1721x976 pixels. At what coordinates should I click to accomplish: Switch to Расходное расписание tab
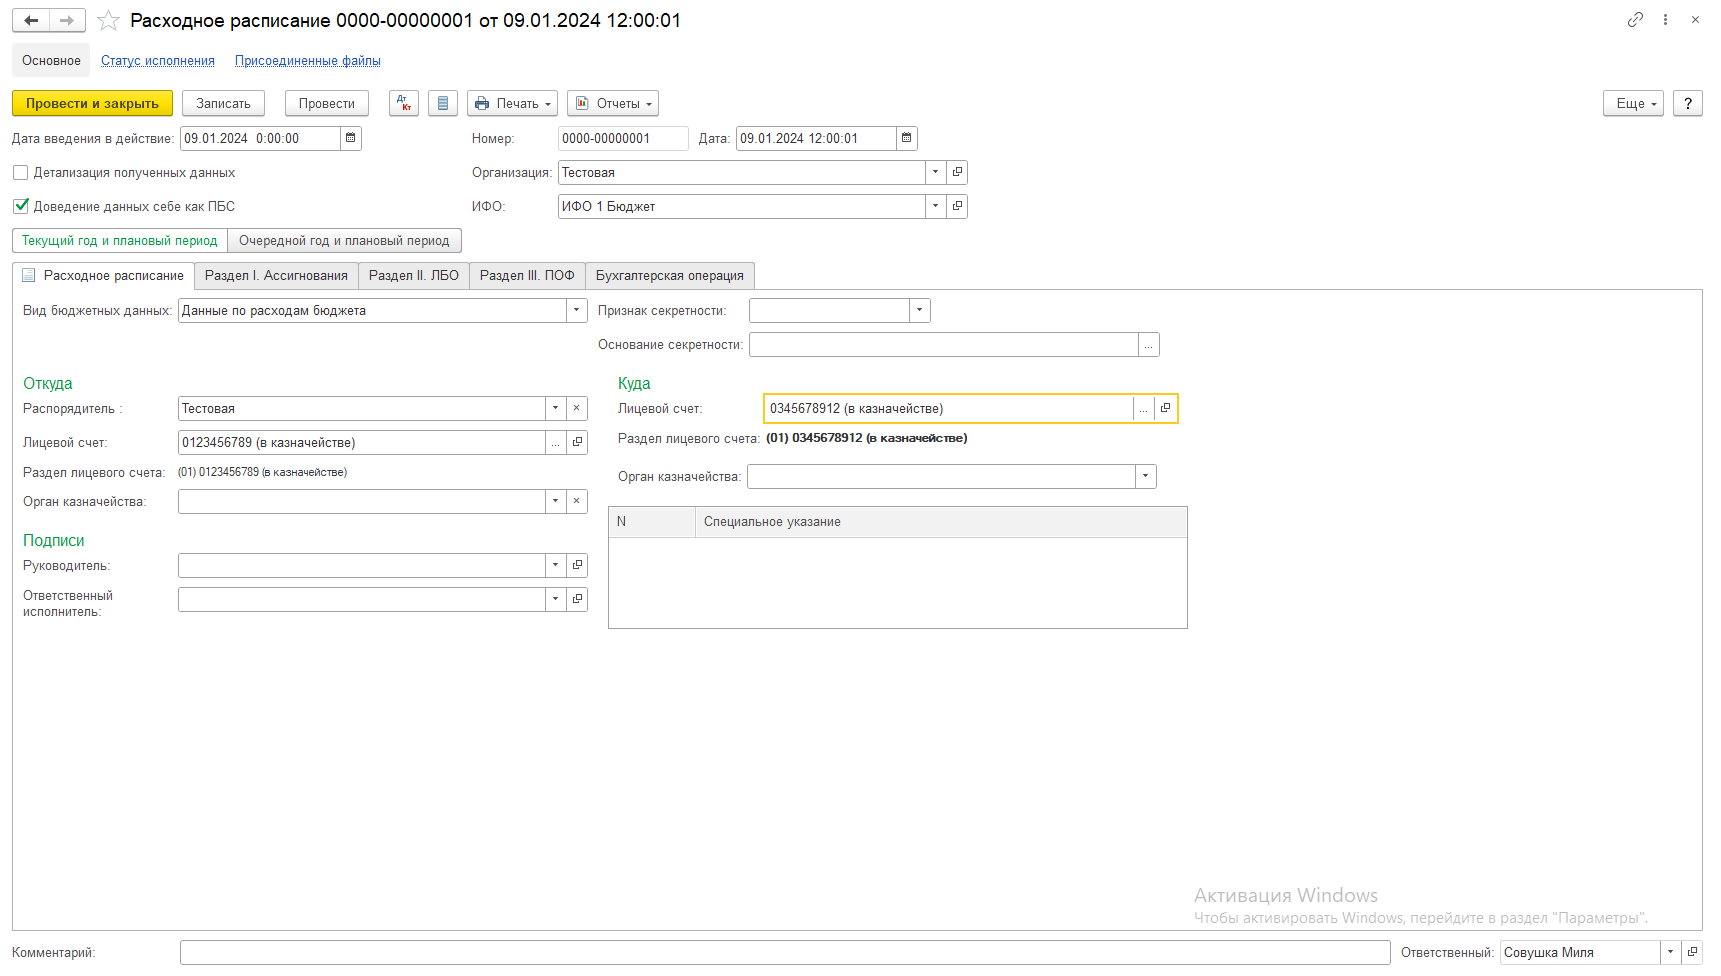click(x=104, y=275)
